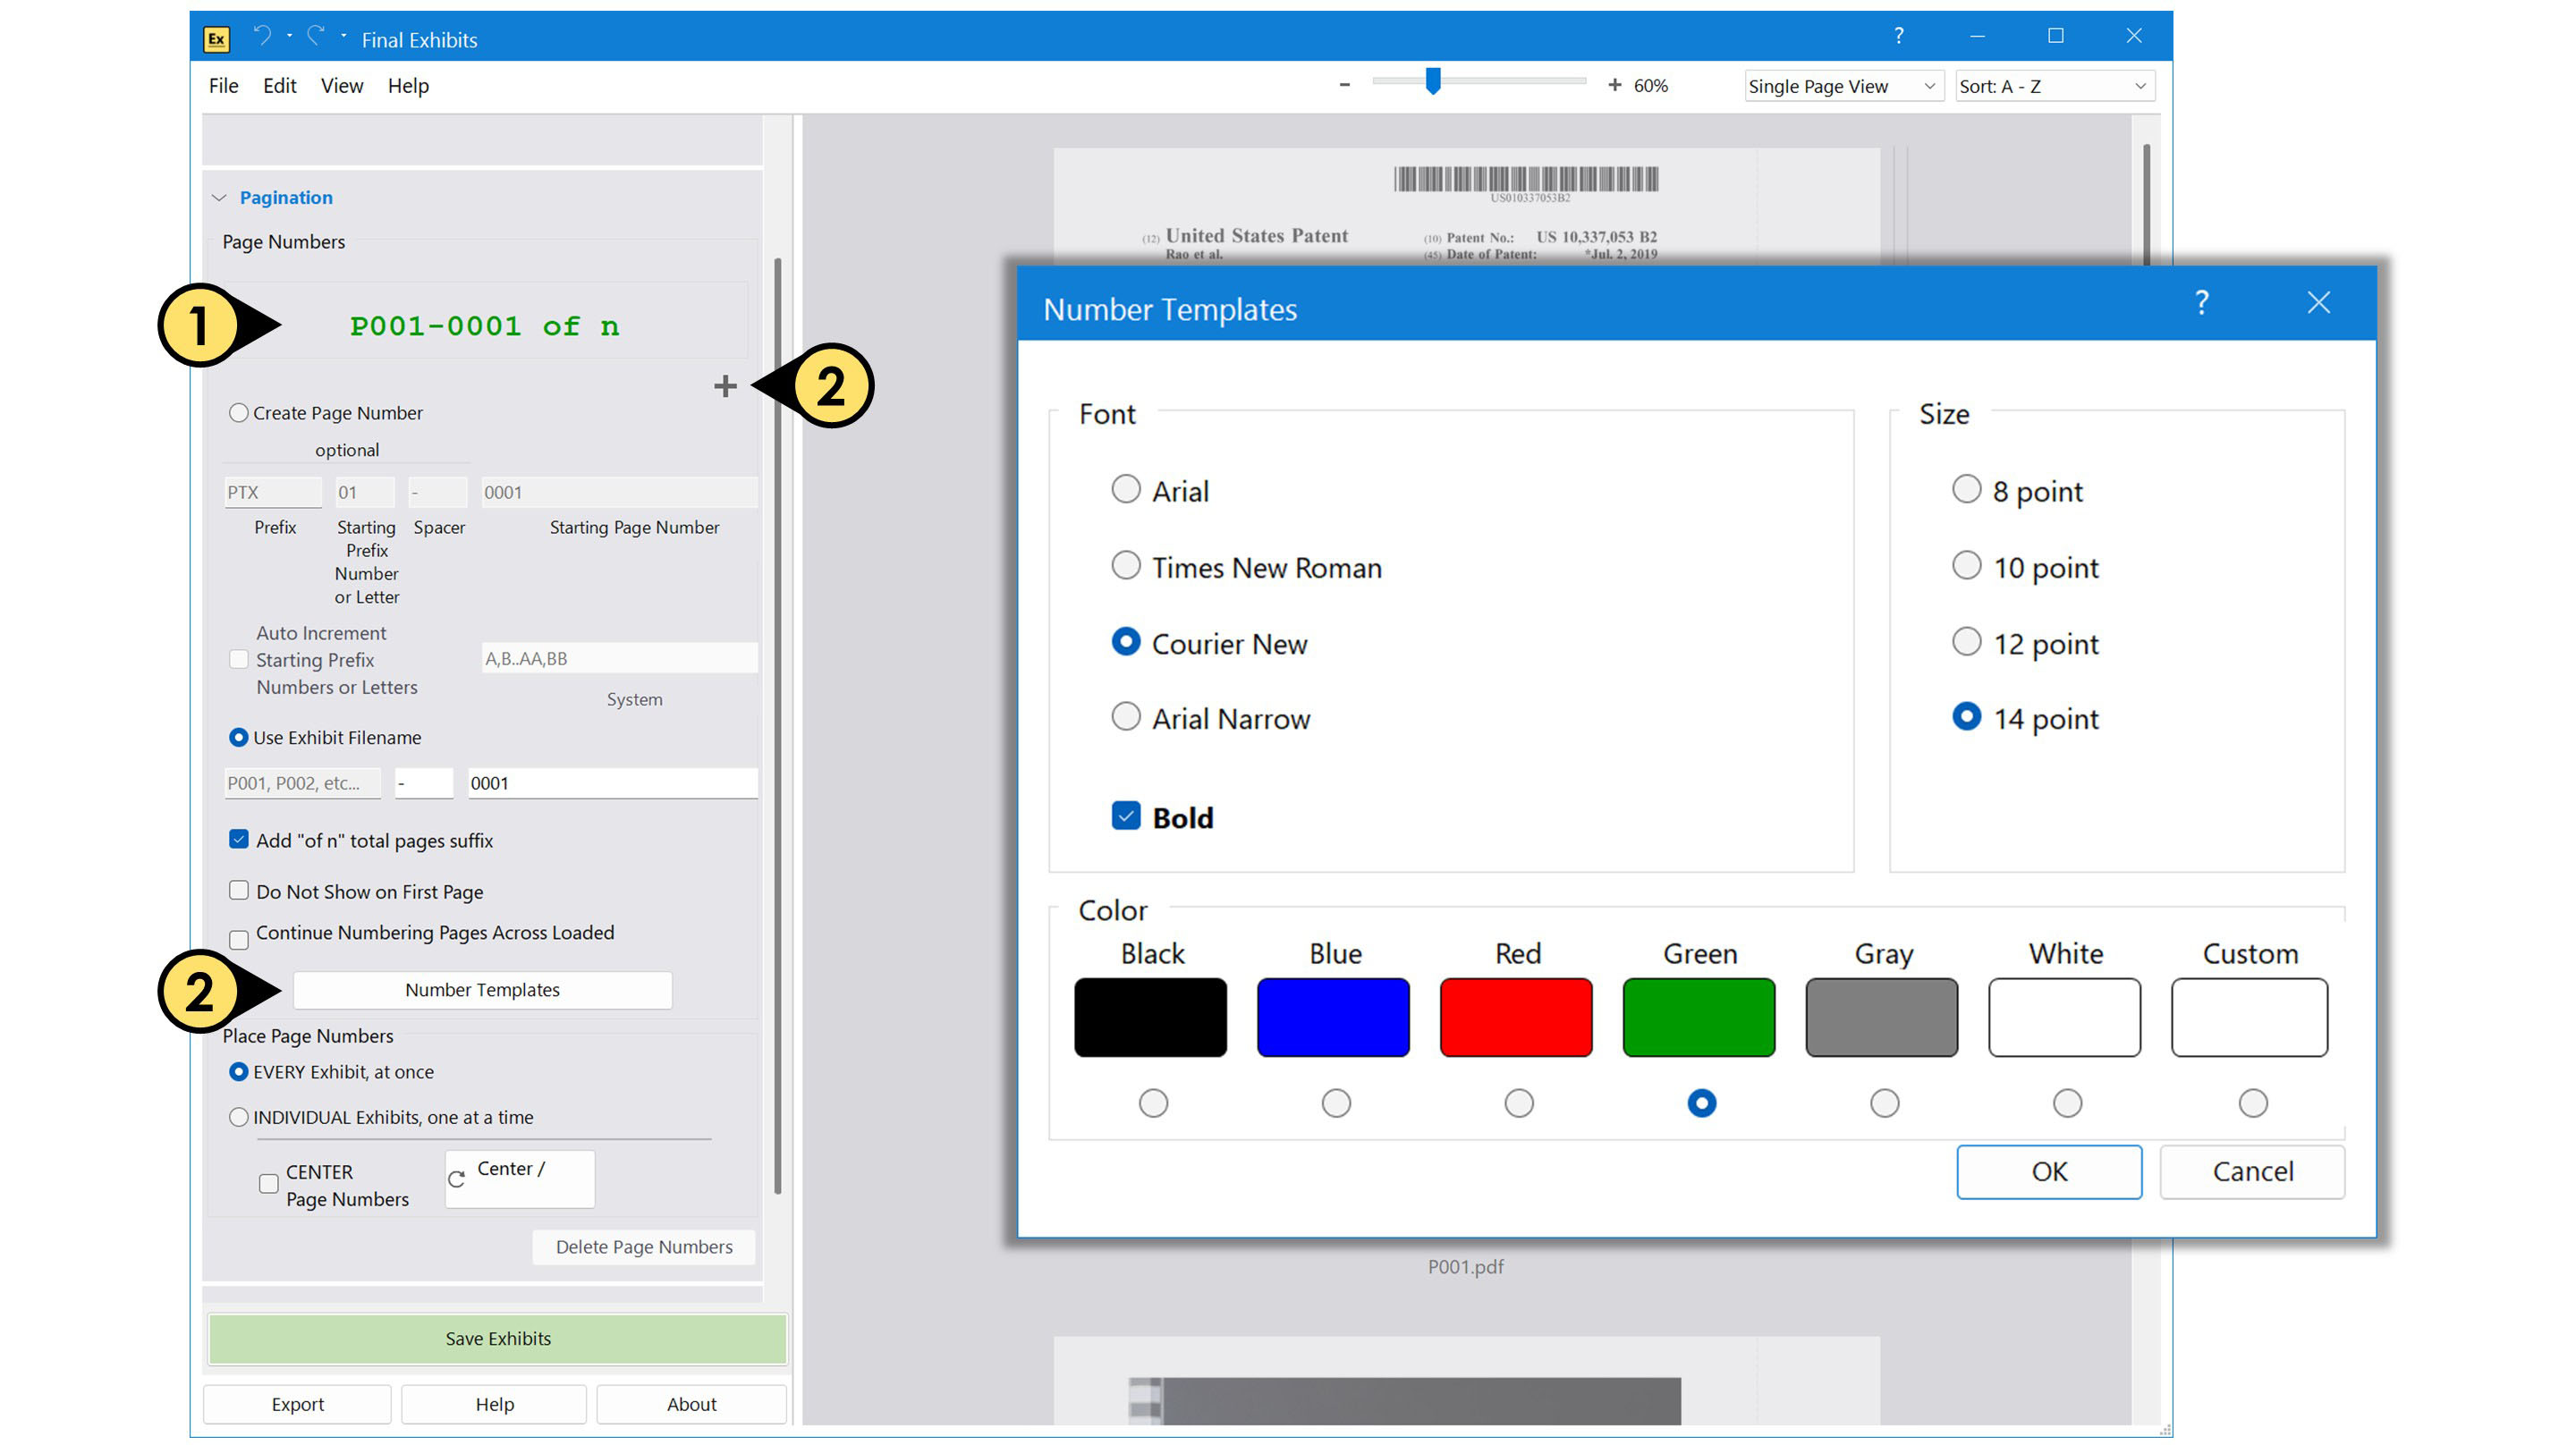Image resolution: width=2576 pixels, height=1445 pixels.
Task: Click the main window help question mark
Action: tap(1898, 36)
